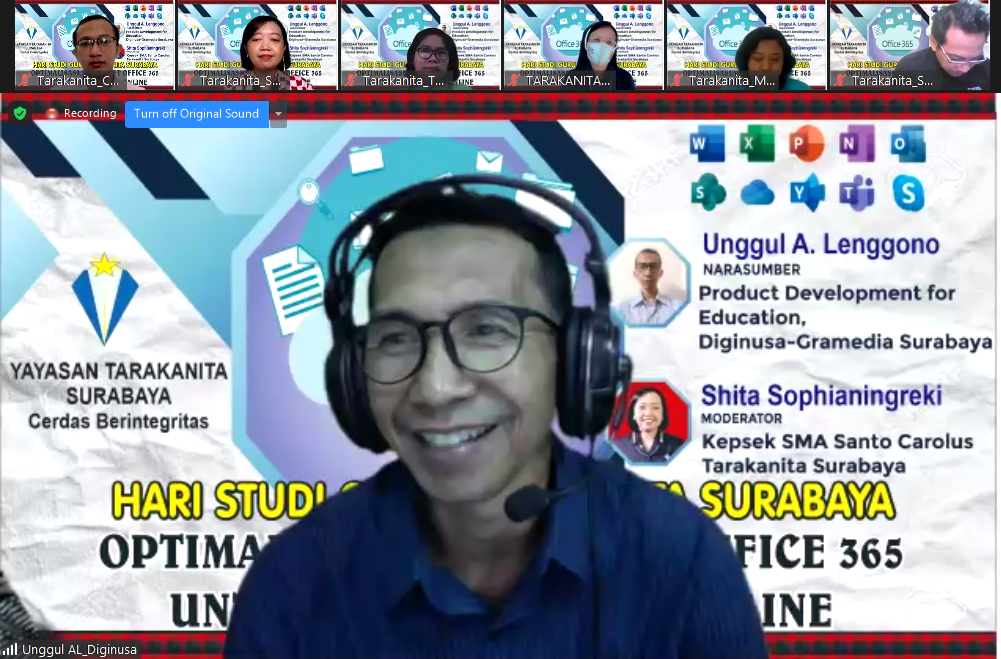Click the Outlook icon in the background
Image resolution: width=1001 pixels, height=659 pixels.
point(908,144)
